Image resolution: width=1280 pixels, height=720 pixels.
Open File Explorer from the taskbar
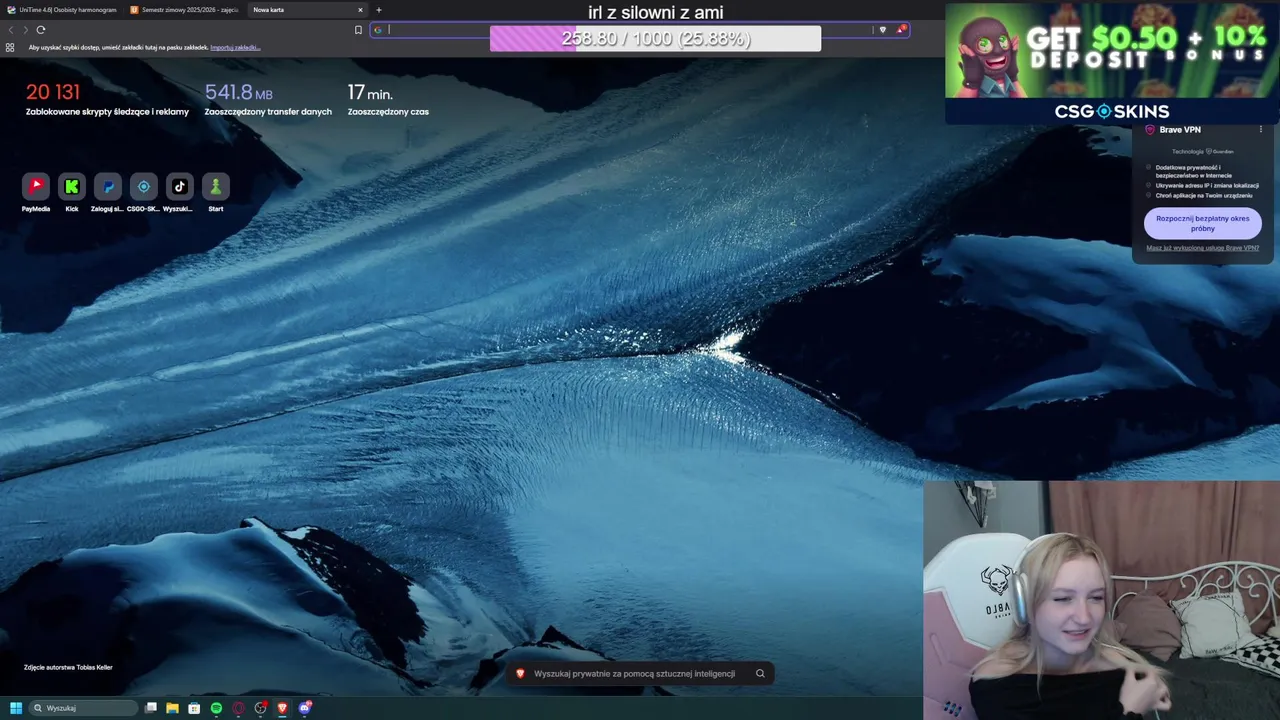click(173, 708)
